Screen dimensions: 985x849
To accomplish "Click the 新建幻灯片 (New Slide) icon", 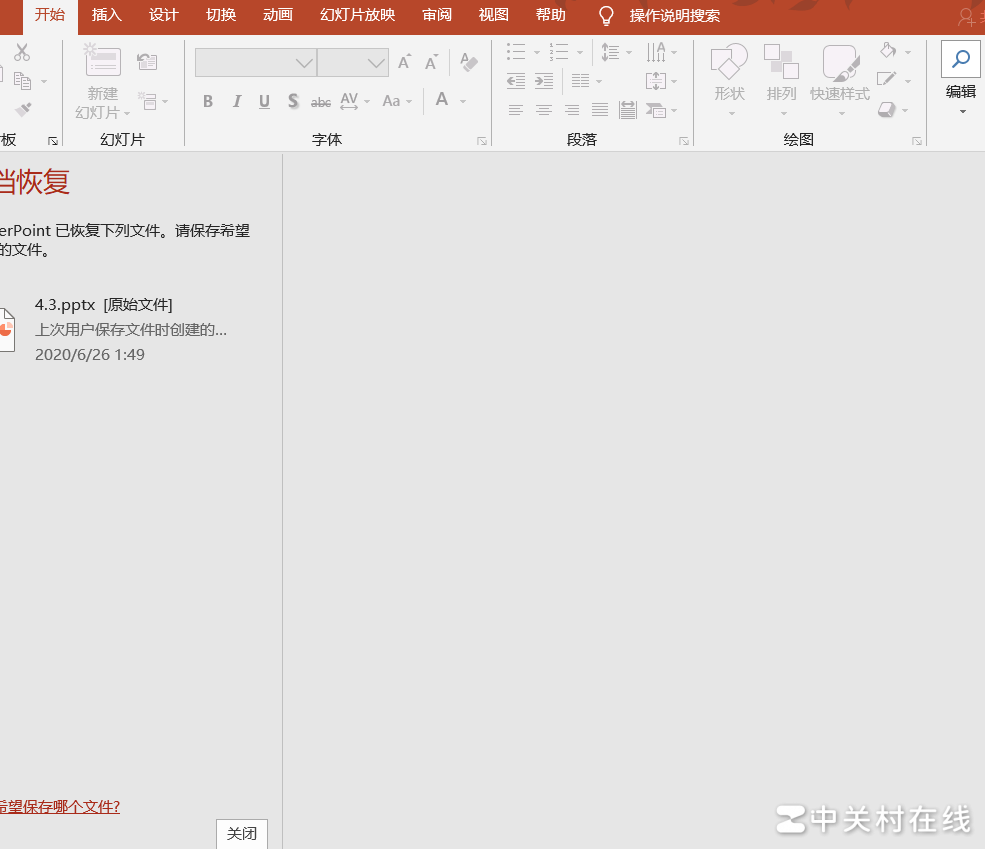I will coord(101,60).
